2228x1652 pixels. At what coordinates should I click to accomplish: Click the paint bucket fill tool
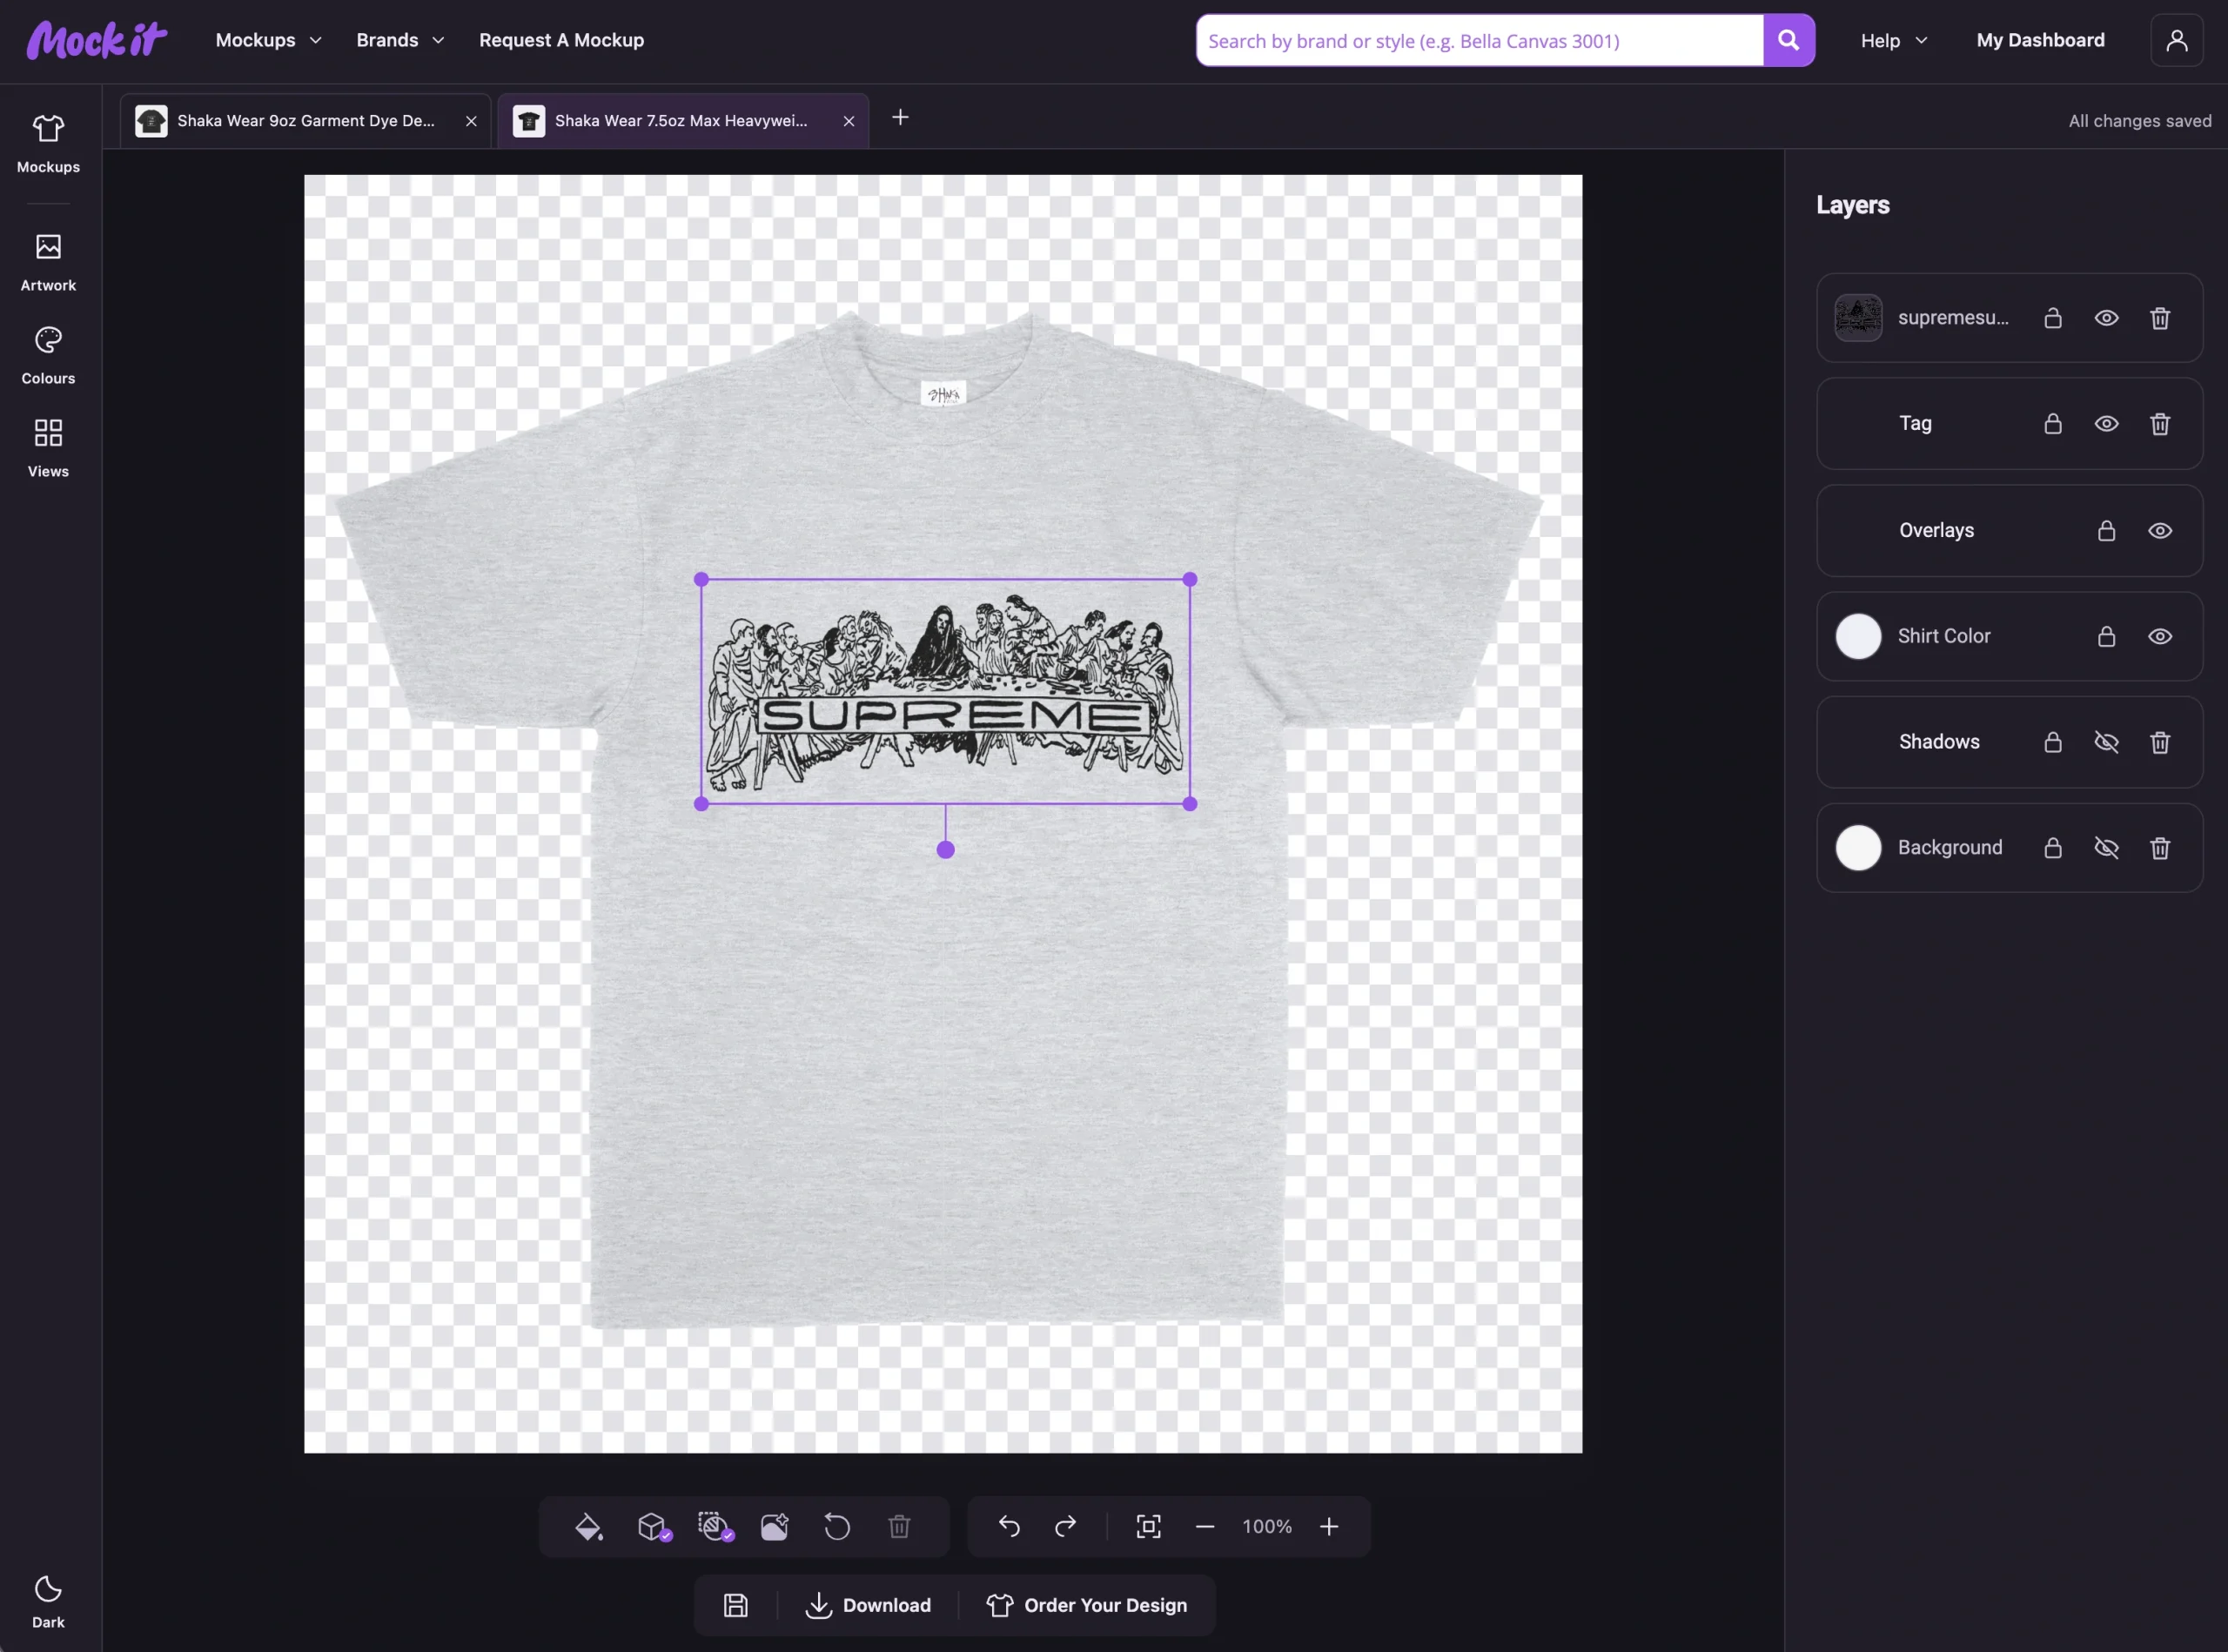tap(589, 1527)
